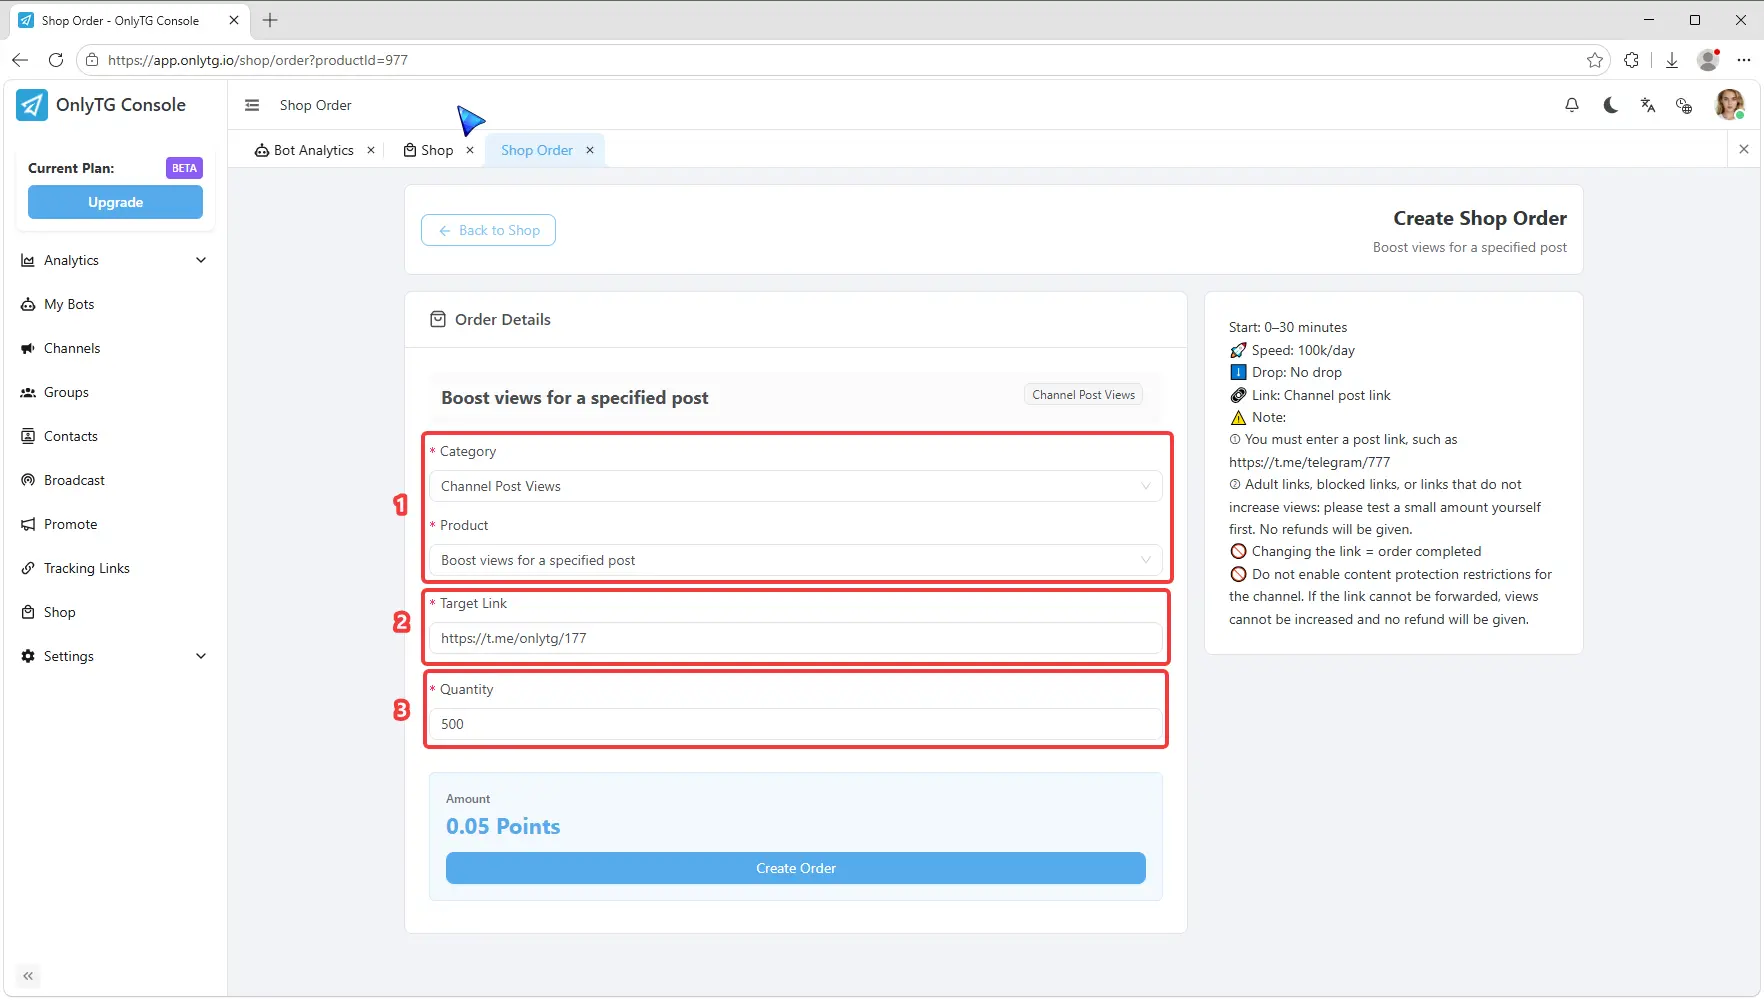Click the Changing the link = order completed line
This screenshot has width=1764, height=1000.
(x=1356, y=551)
